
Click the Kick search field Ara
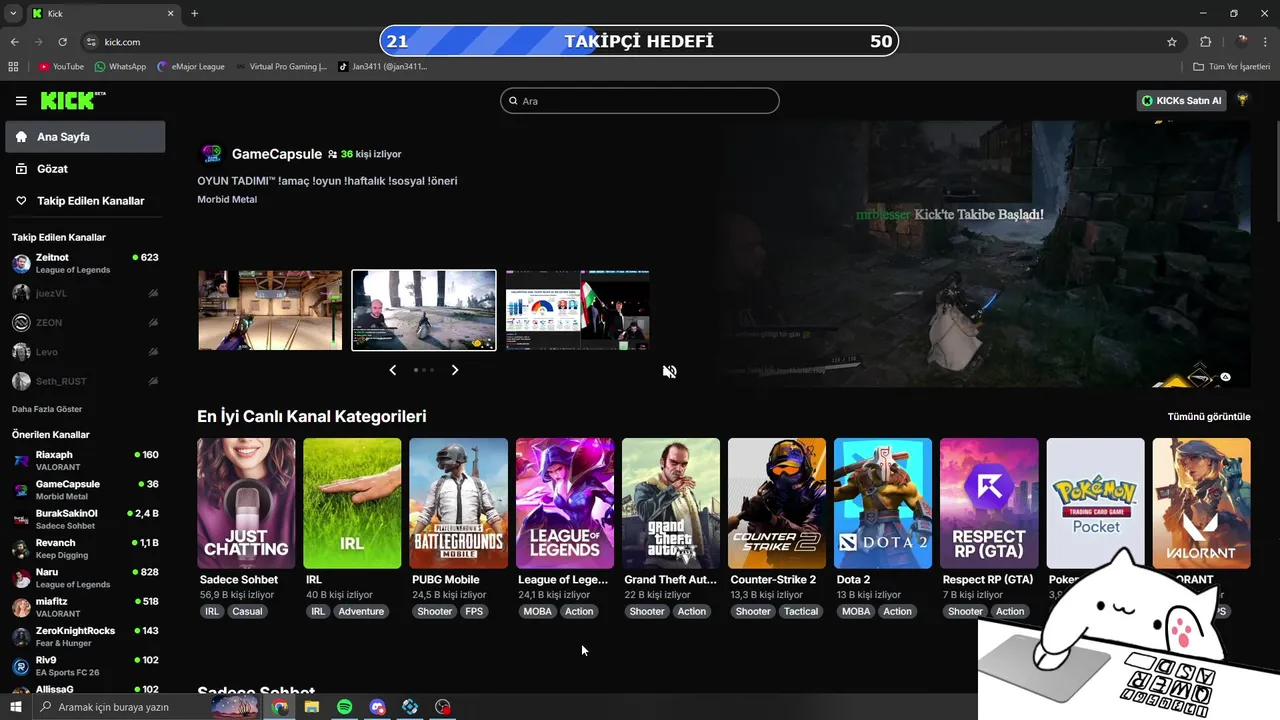(x=640, y=101)
